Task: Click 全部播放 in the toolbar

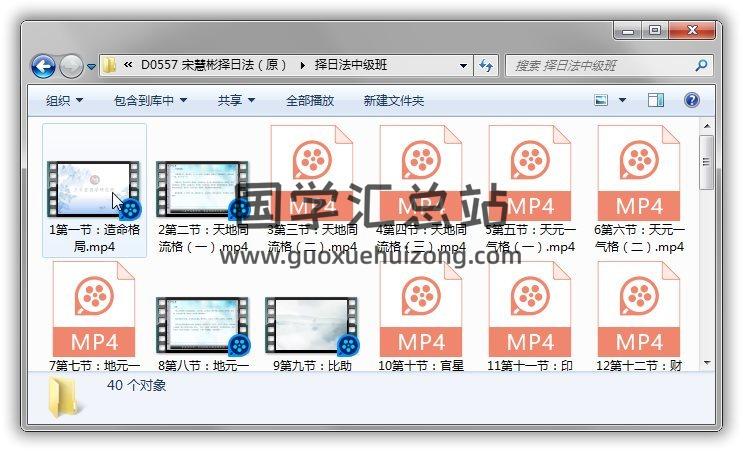Action: click(310, 100)
